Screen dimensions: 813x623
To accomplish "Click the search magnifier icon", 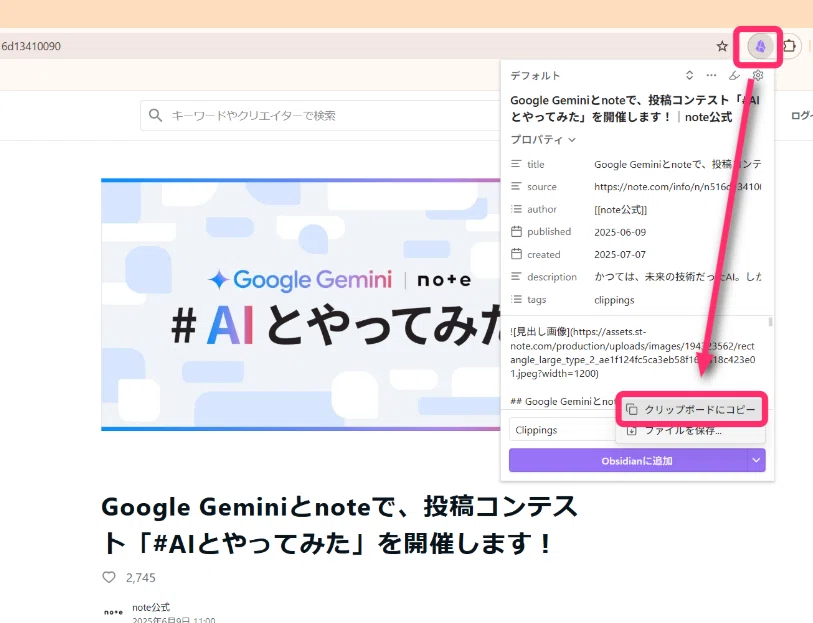I will pos(155,115).
